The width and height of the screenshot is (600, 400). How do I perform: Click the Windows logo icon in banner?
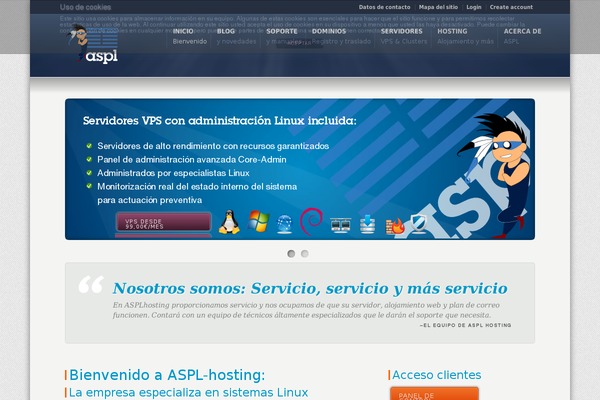coord(258,221)
